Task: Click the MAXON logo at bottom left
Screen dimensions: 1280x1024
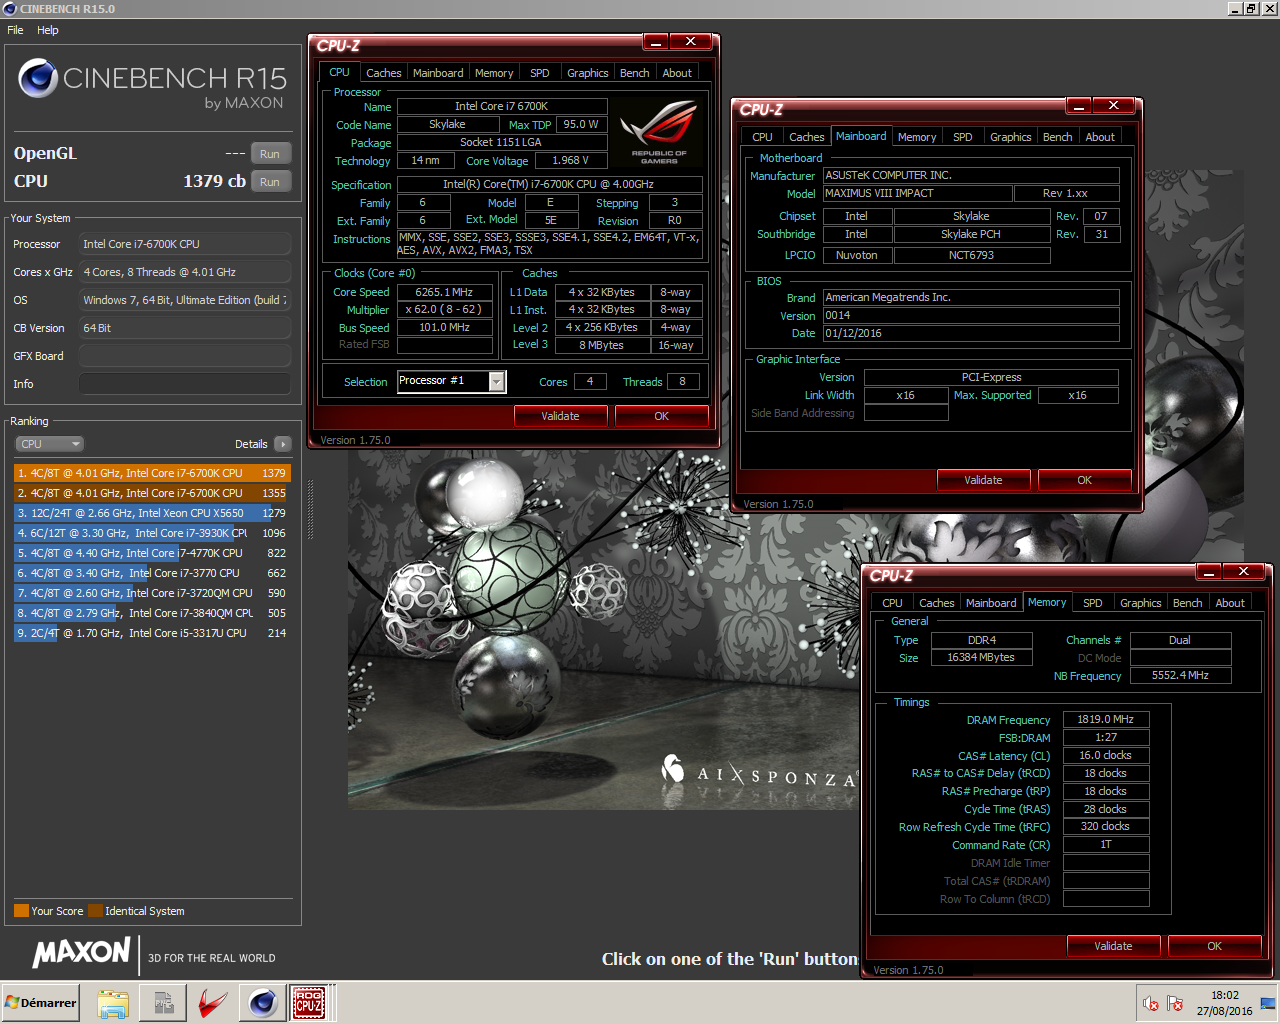Action: [82, 953]
